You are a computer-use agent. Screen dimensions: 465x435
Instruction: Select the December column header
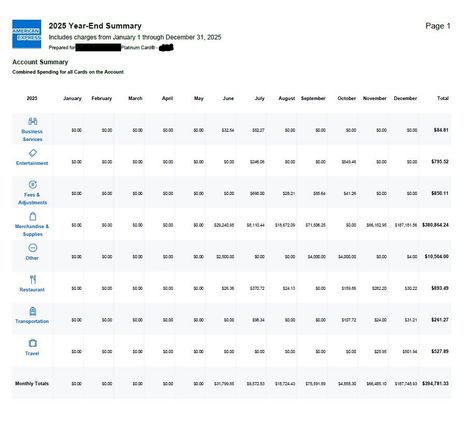(x=405, y=98)
